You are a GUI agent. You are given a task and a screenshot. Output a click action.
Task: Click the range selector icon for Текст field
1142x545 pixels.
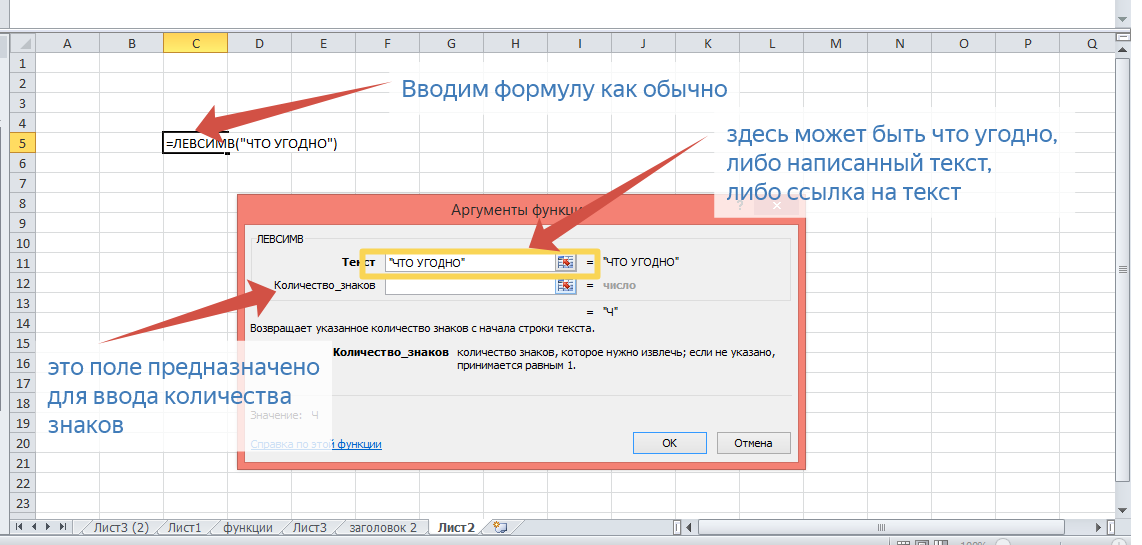pos(565,262)
